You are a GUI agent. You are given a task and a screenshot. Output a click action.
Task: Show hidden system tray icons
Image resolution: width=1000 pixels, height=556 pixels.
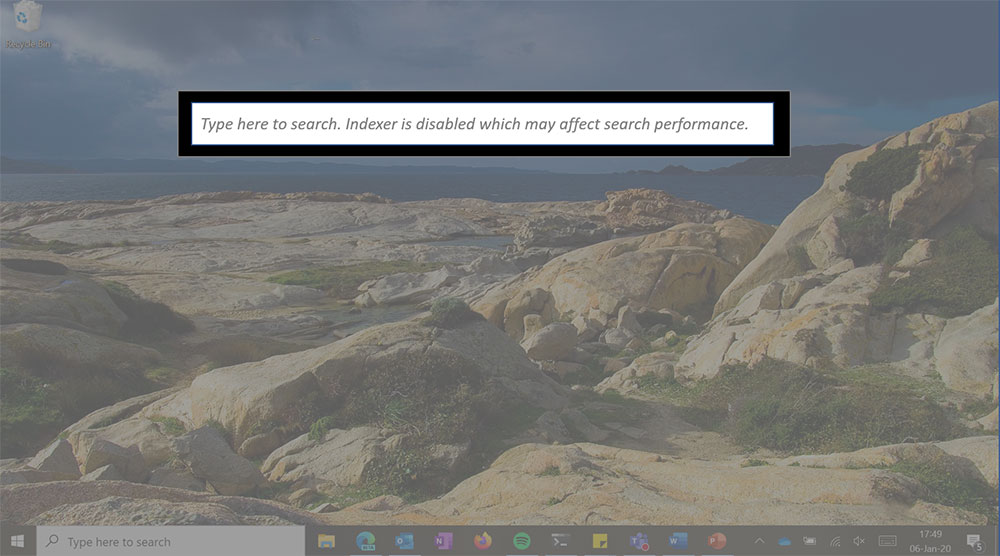point(760,541)
